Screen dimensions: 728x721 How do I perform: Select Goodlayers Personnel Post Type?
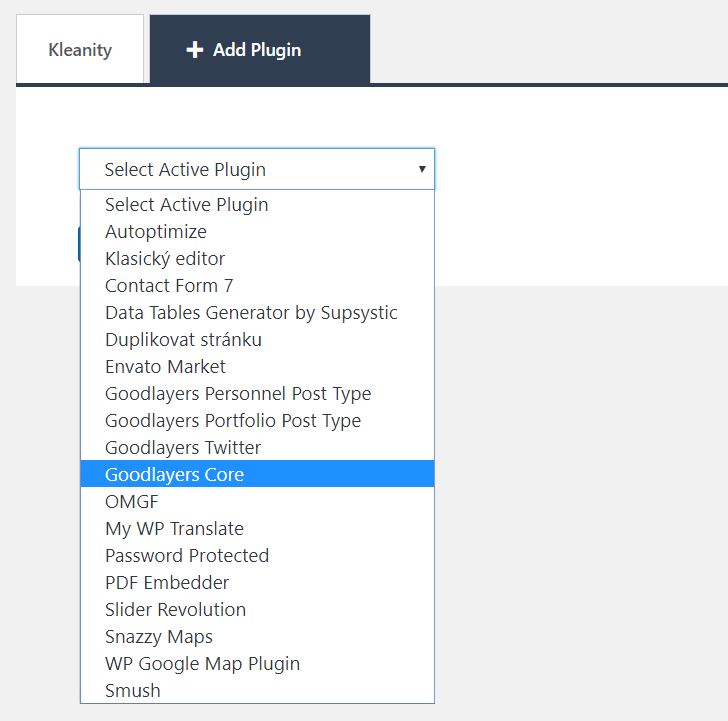(257, 393)
